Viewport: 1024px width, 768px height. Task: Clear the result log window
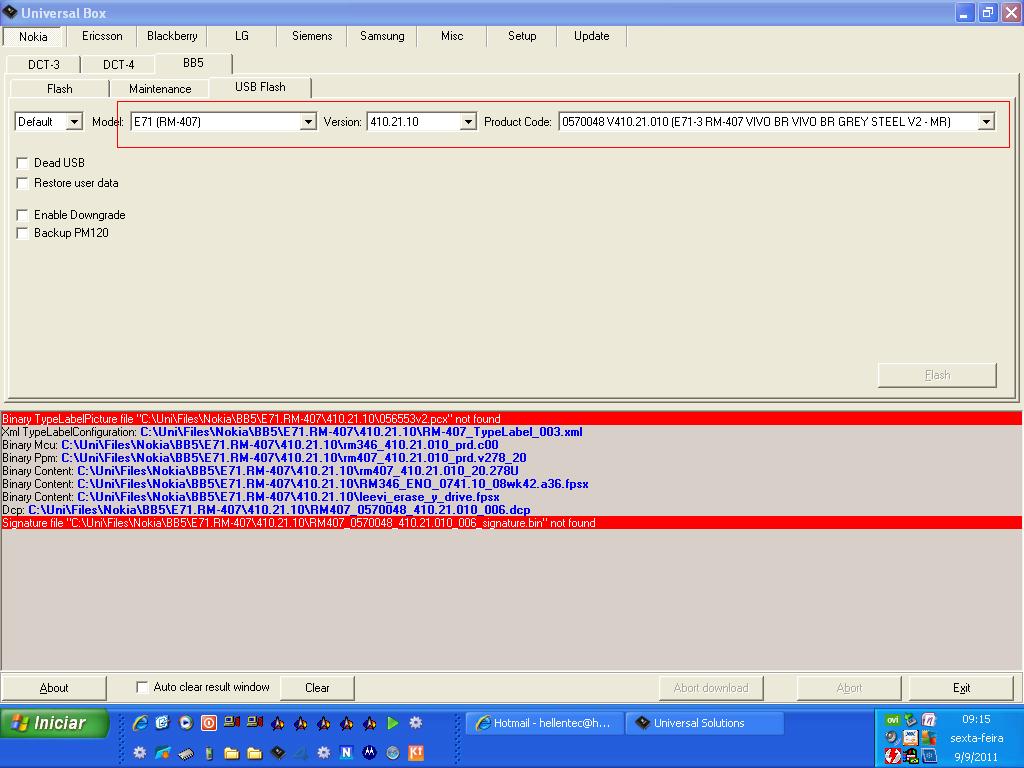point(317,688)
